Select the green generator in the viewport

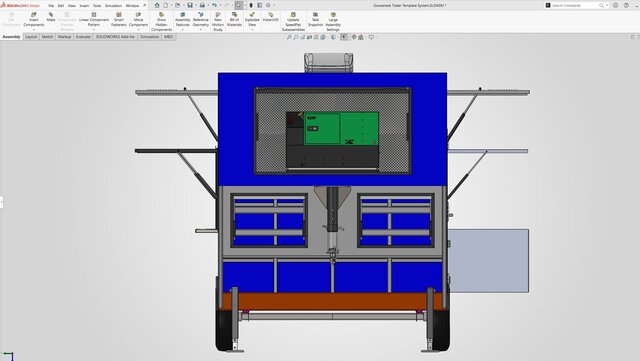click(341, 128)
